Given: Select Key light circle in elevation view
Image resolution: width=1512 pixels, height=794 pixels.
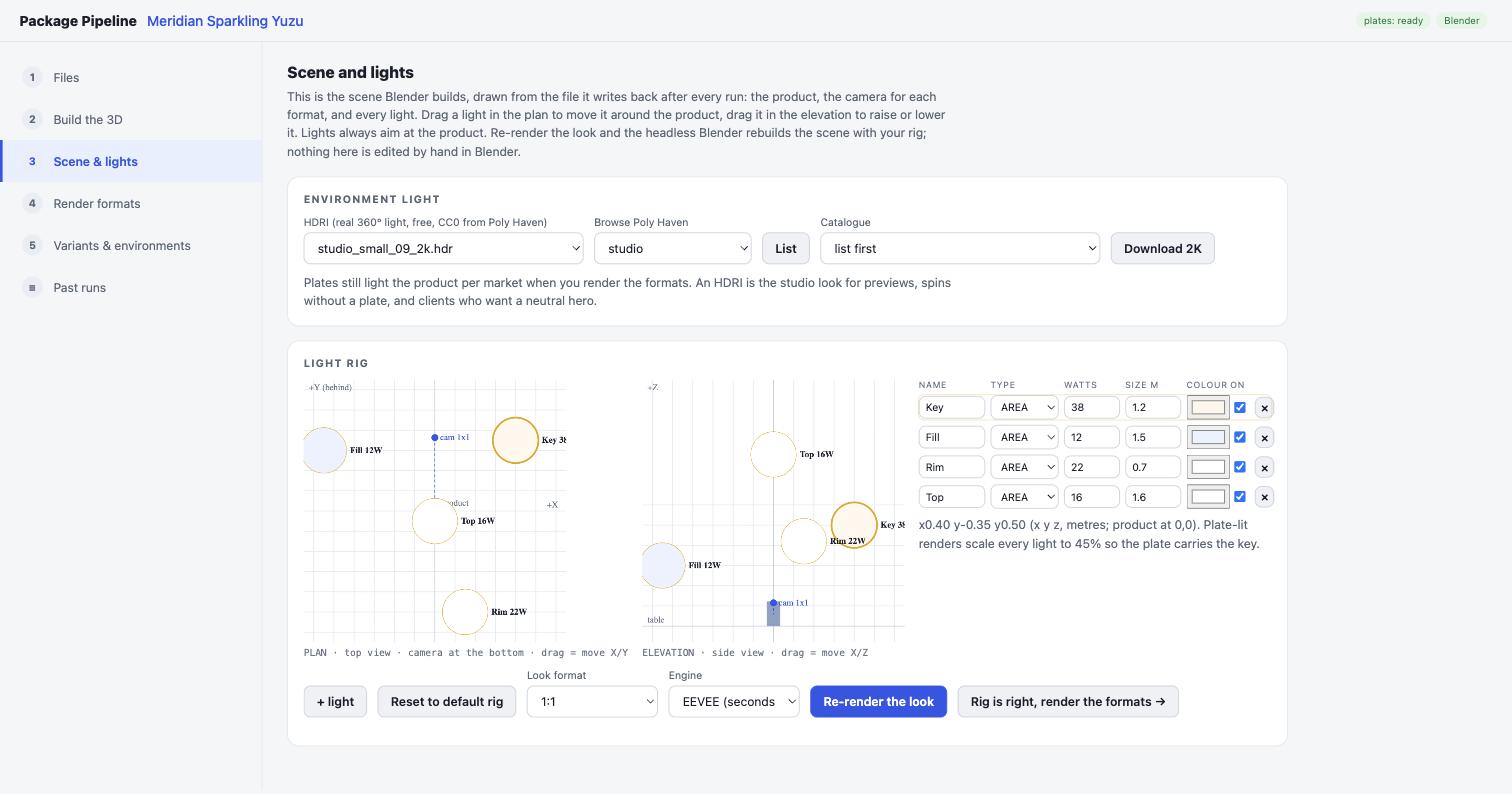Looking at the screenshot, I should pos(854,525).
